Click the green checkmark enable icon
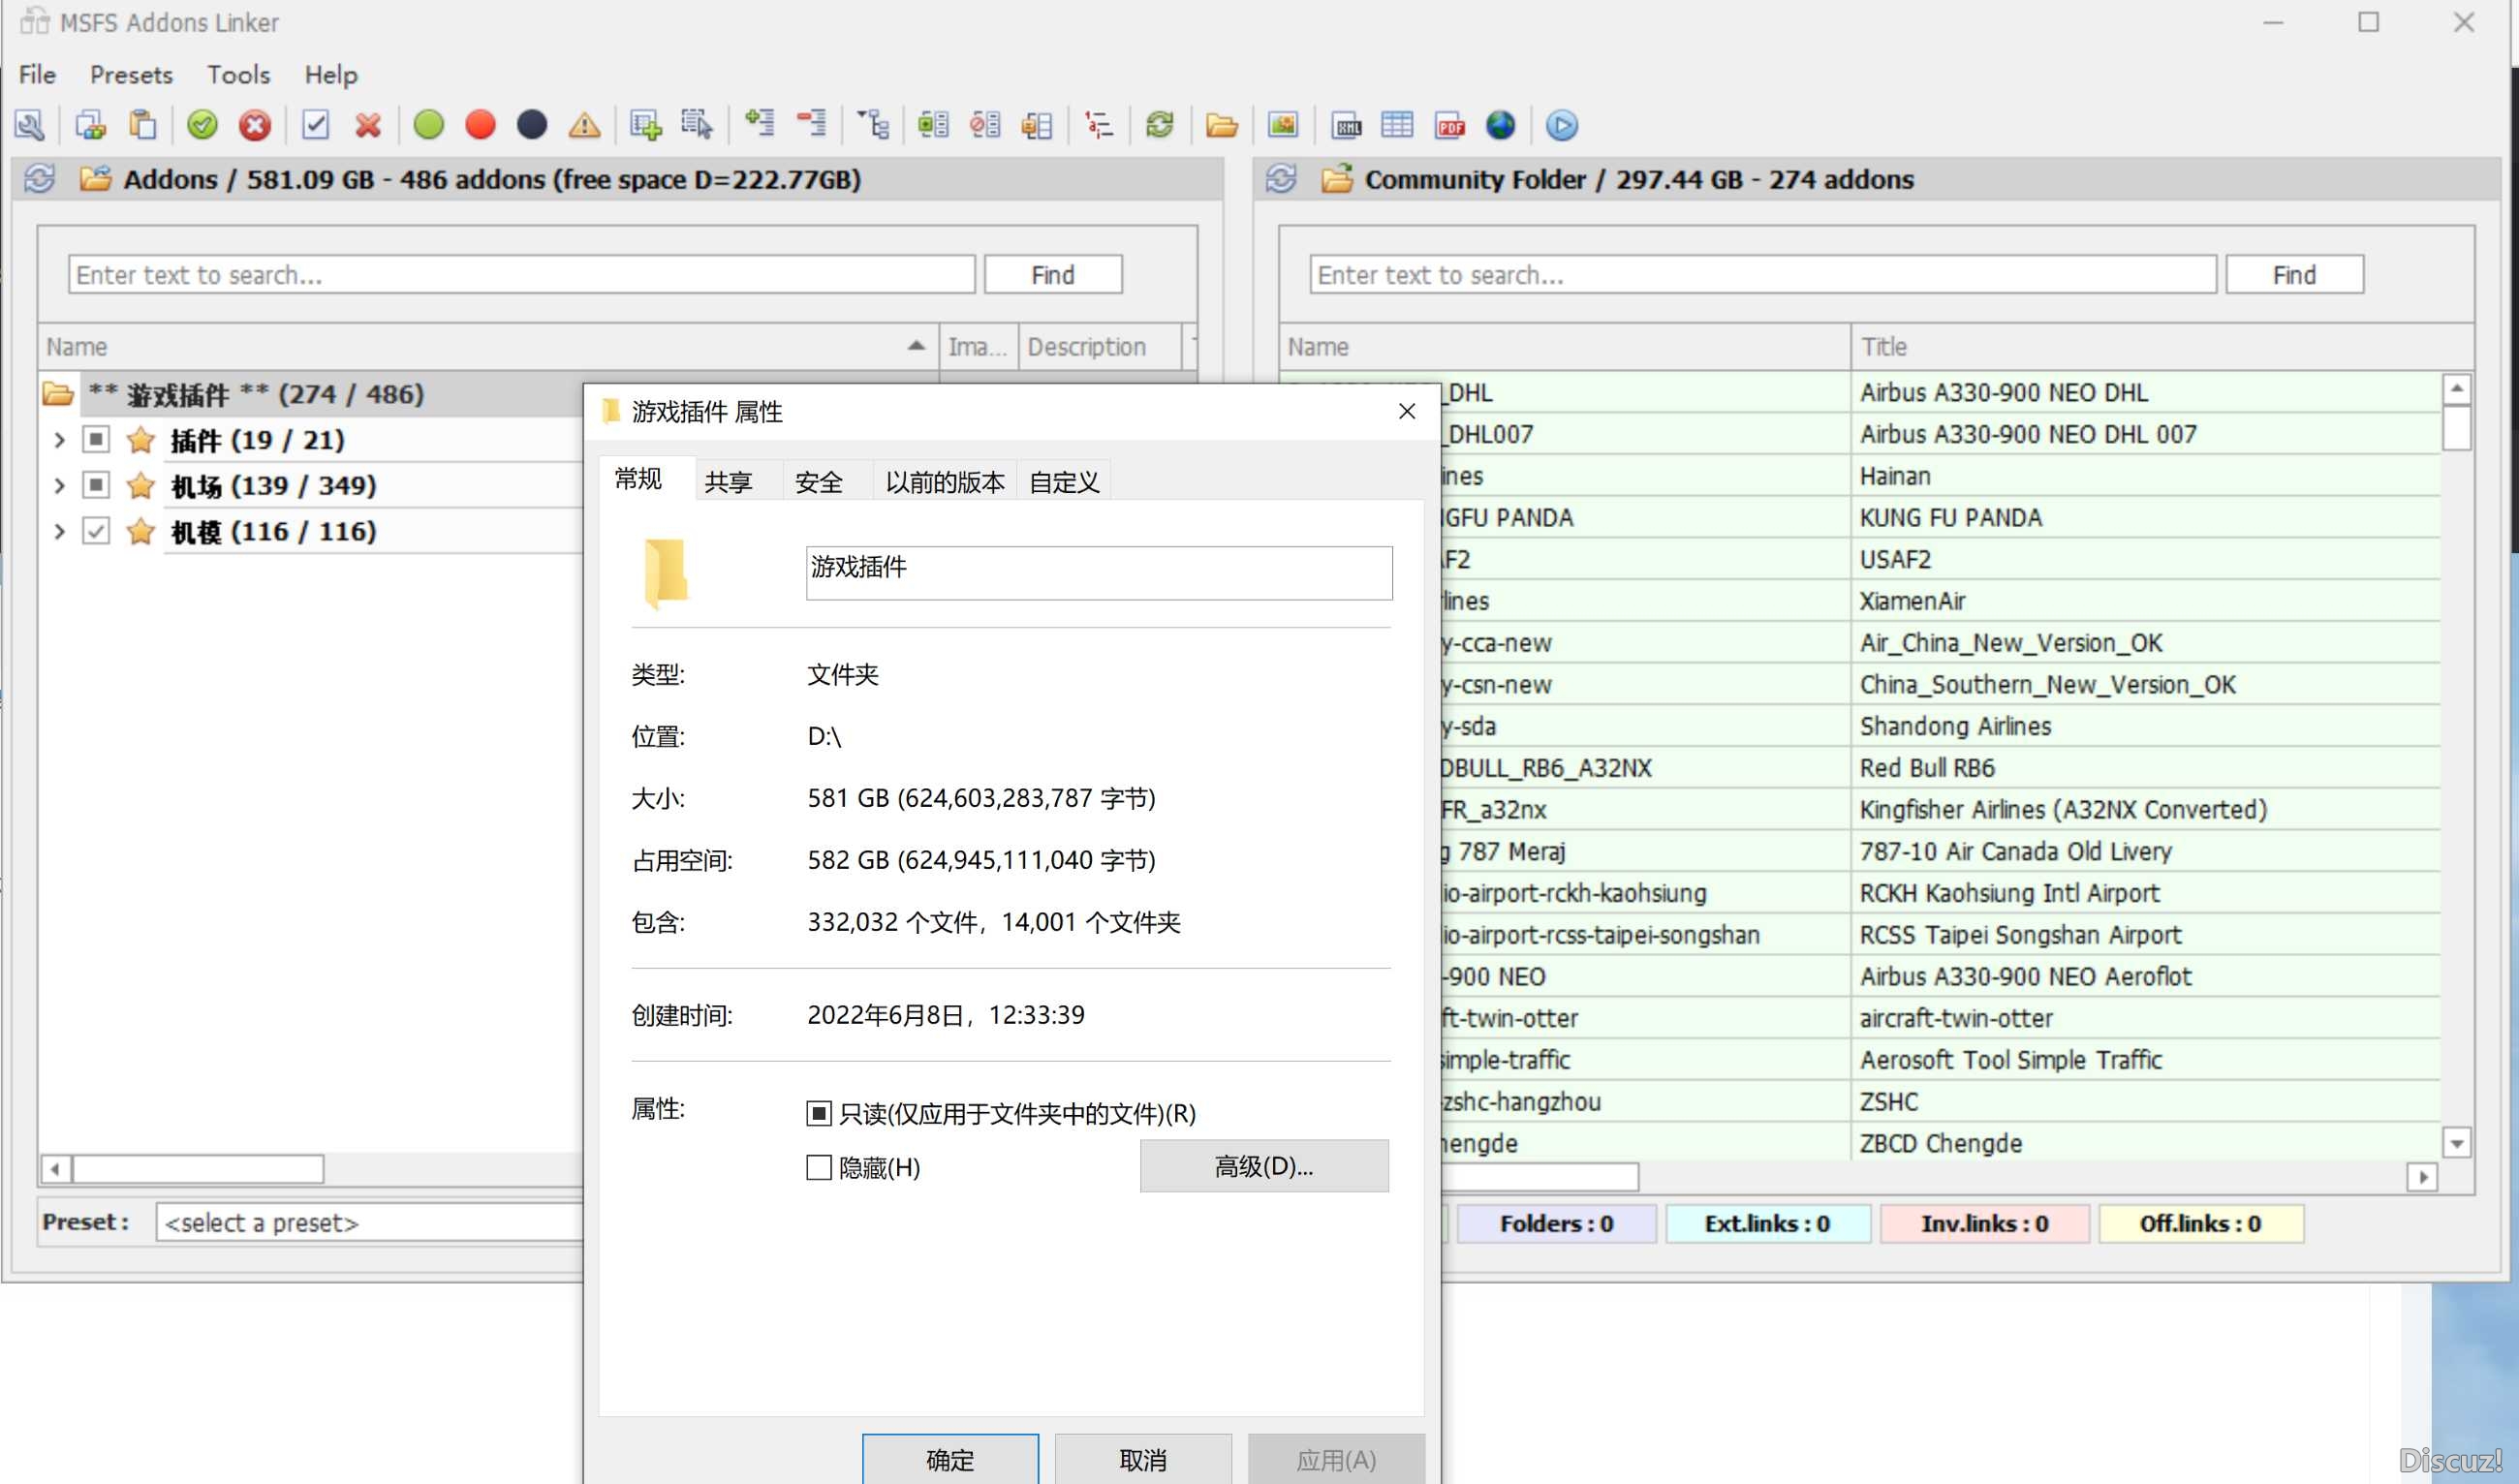The height and width of the screenshot is (1484, 2519). click(x=203, y=125)
